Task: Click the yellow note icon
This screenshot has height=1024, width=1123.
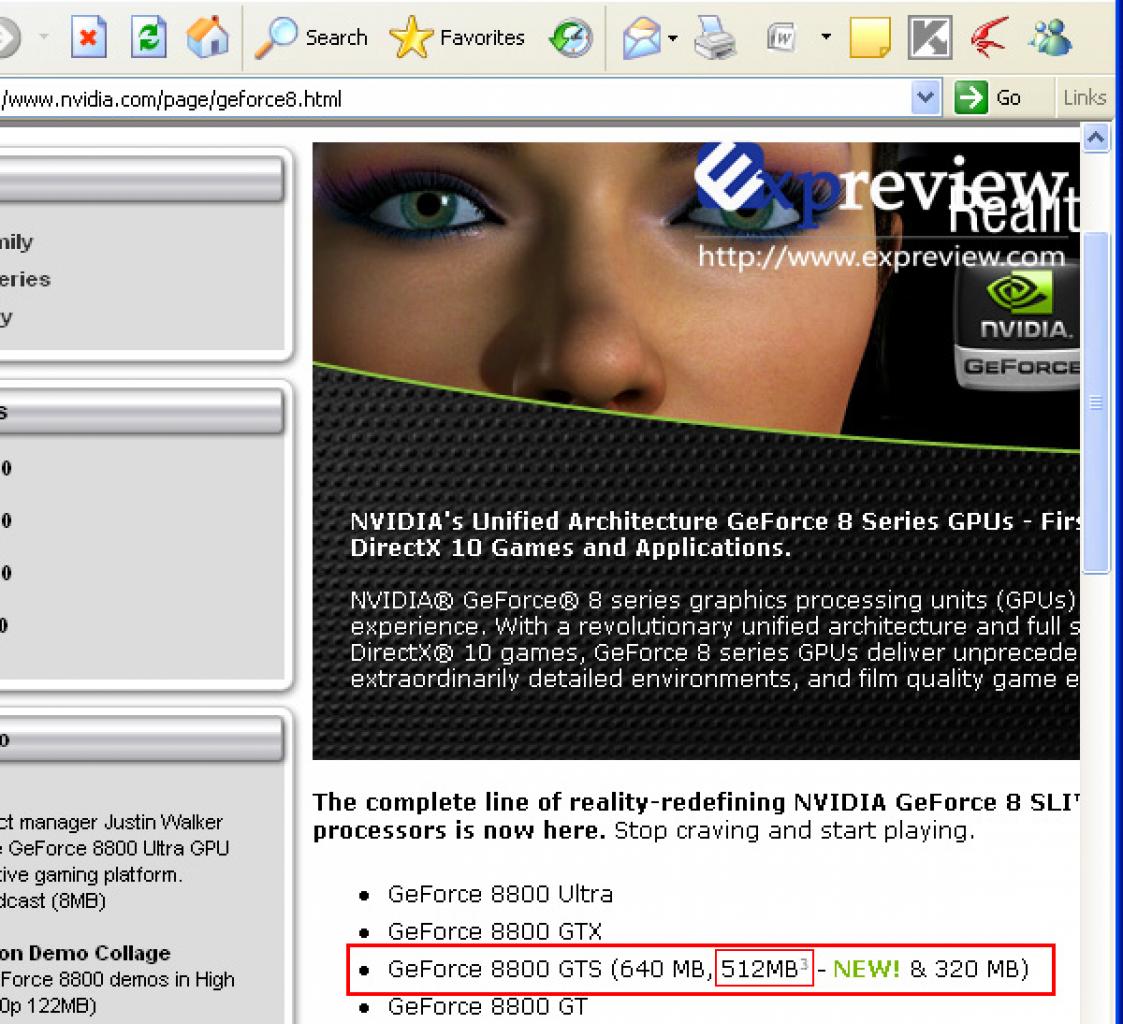Action: 869,37
